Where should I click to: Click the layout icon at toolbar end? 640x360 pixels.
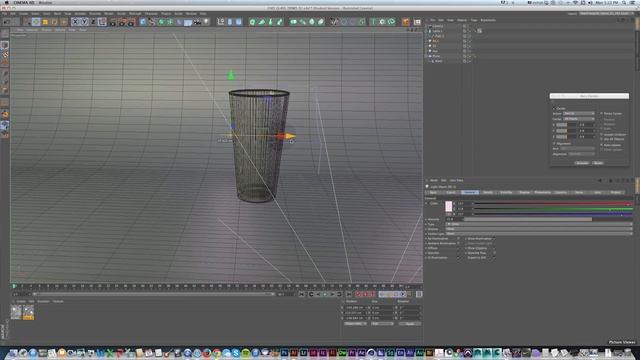click(x=417, y=22)
